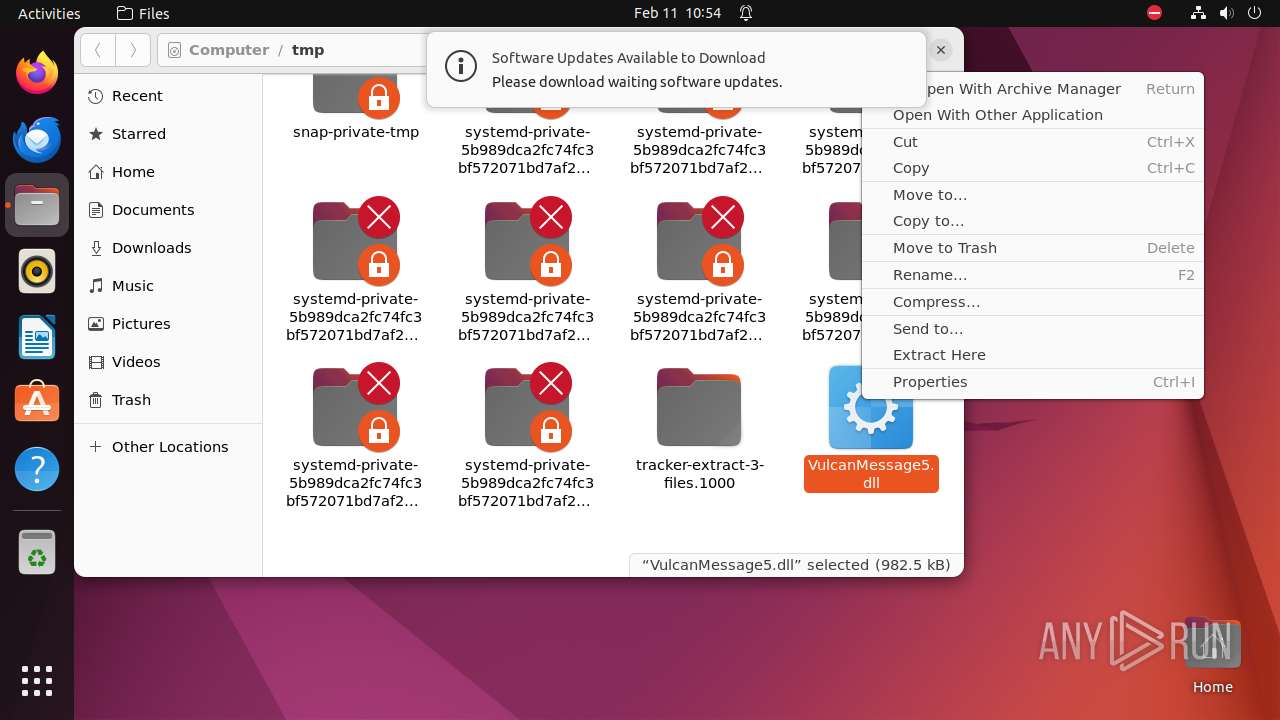Open Rhythmbox music player in dock

pos(37,271)
